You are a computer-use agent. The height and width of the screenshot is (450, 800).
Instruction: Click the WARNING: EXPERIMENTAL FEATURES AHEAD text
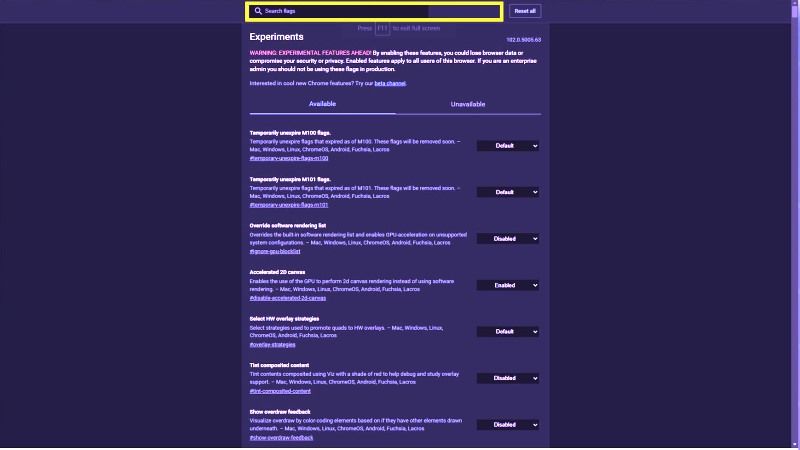tap(310, 53)
